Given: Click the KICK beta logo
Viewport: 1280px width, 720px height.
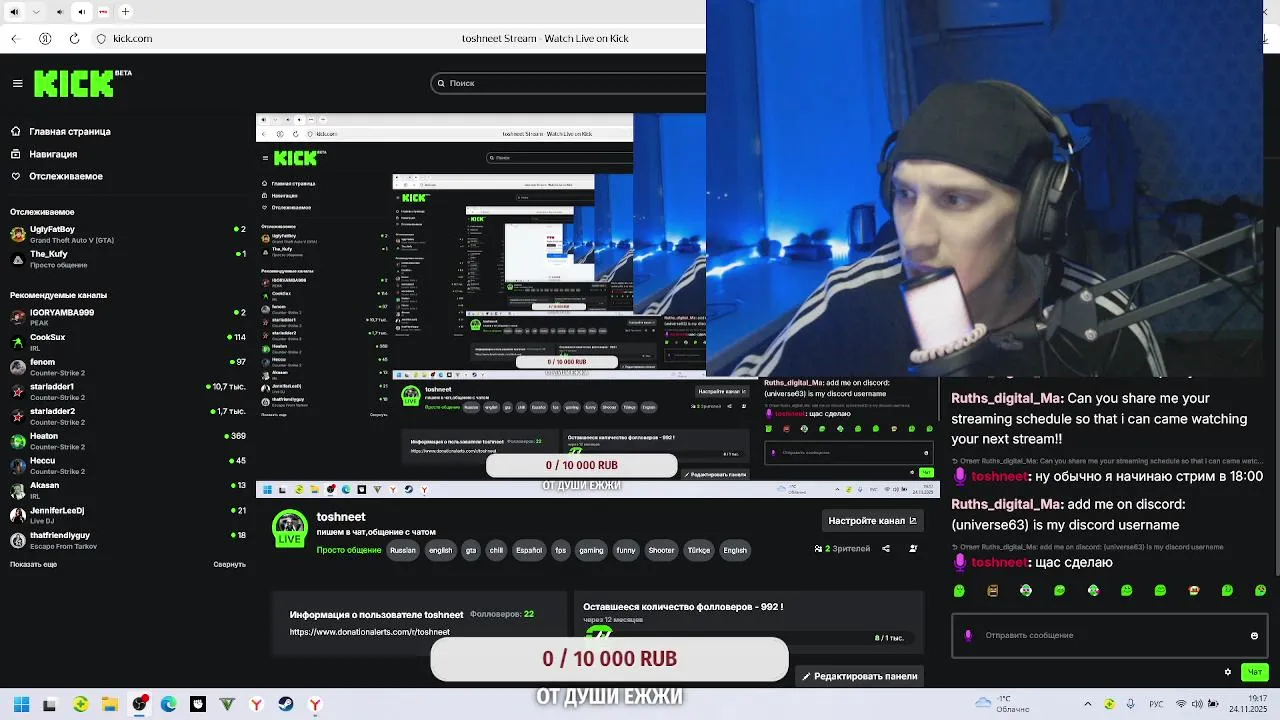Looking at the screenshot, I should tap(82, 83).
